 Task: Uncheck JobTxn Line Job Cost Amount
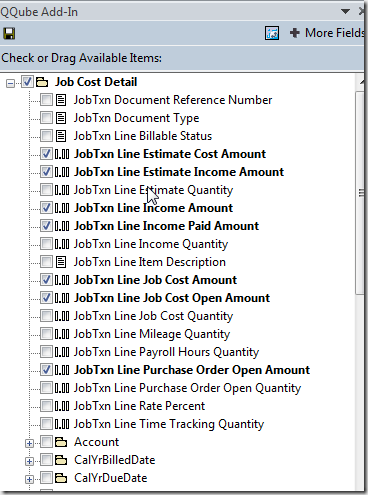46,279
